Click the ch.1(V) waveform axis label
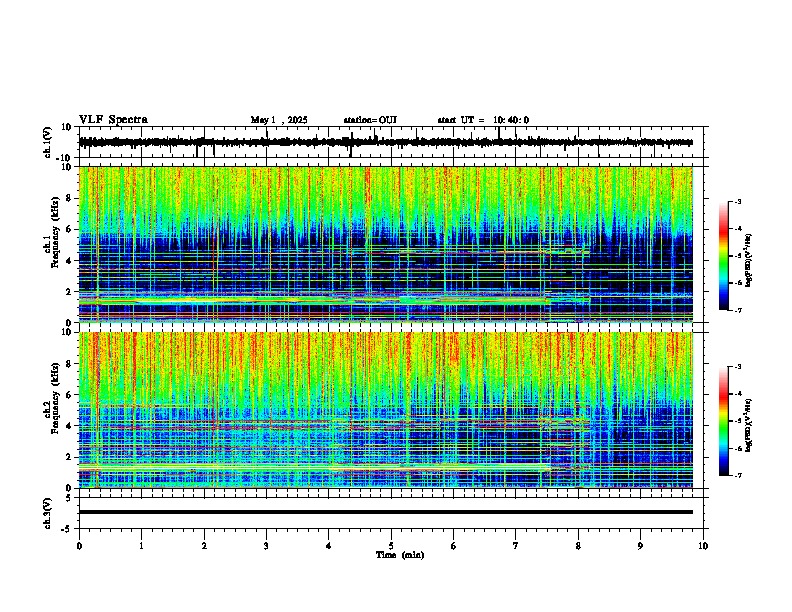 coord(49,142)
